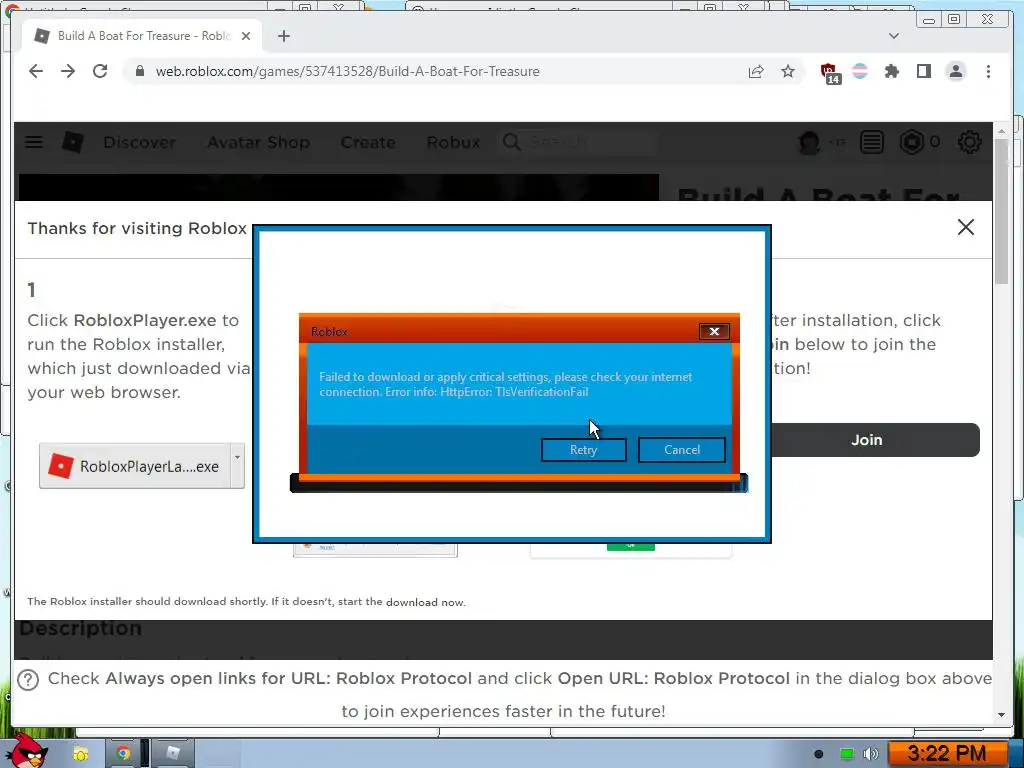Open the Robux balance hexagon icon
The height and width of the screenshot is (768, 1024).
click(912, 142)
